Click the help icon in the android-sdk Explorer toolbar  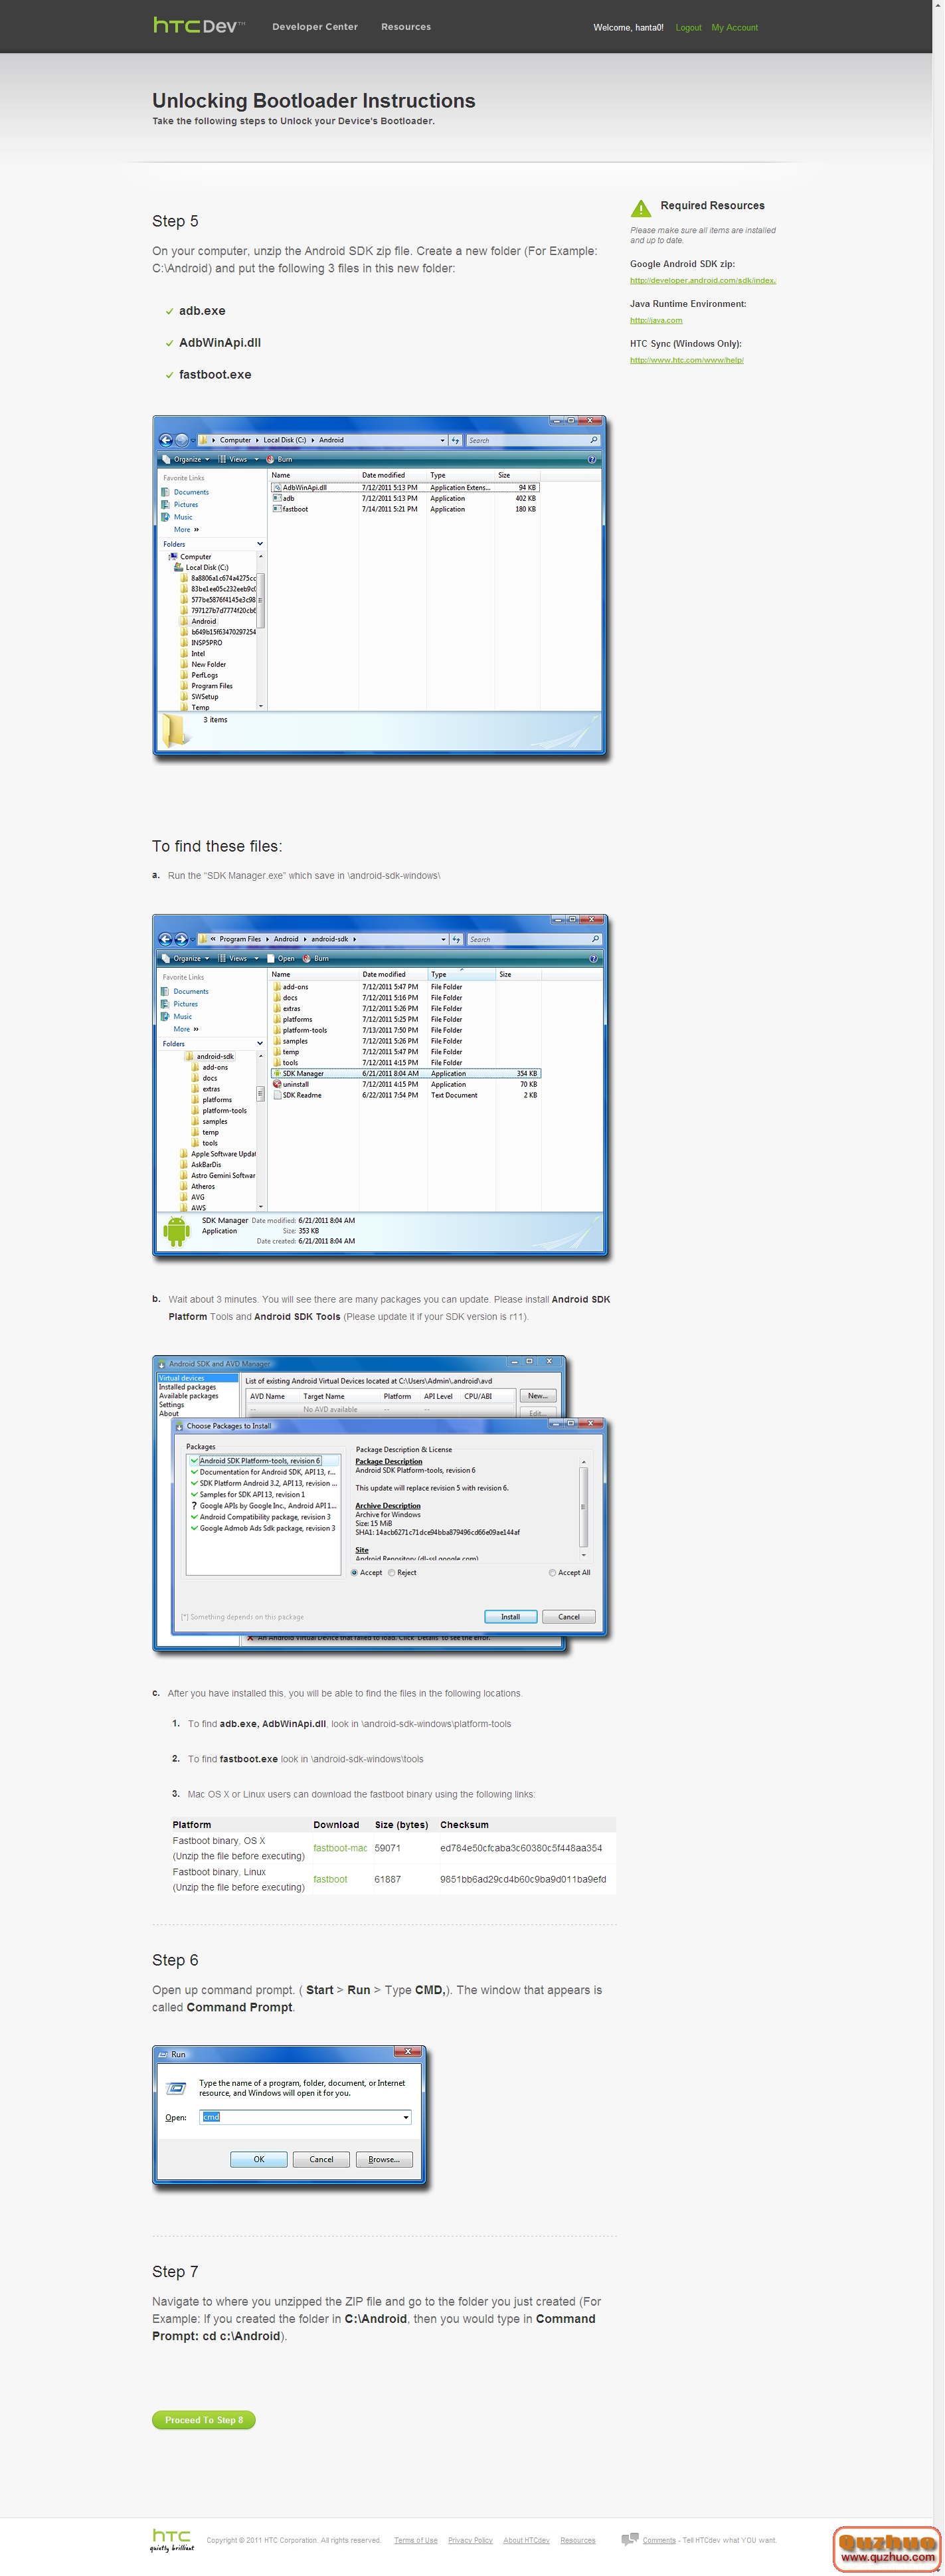tap(593, 958)
